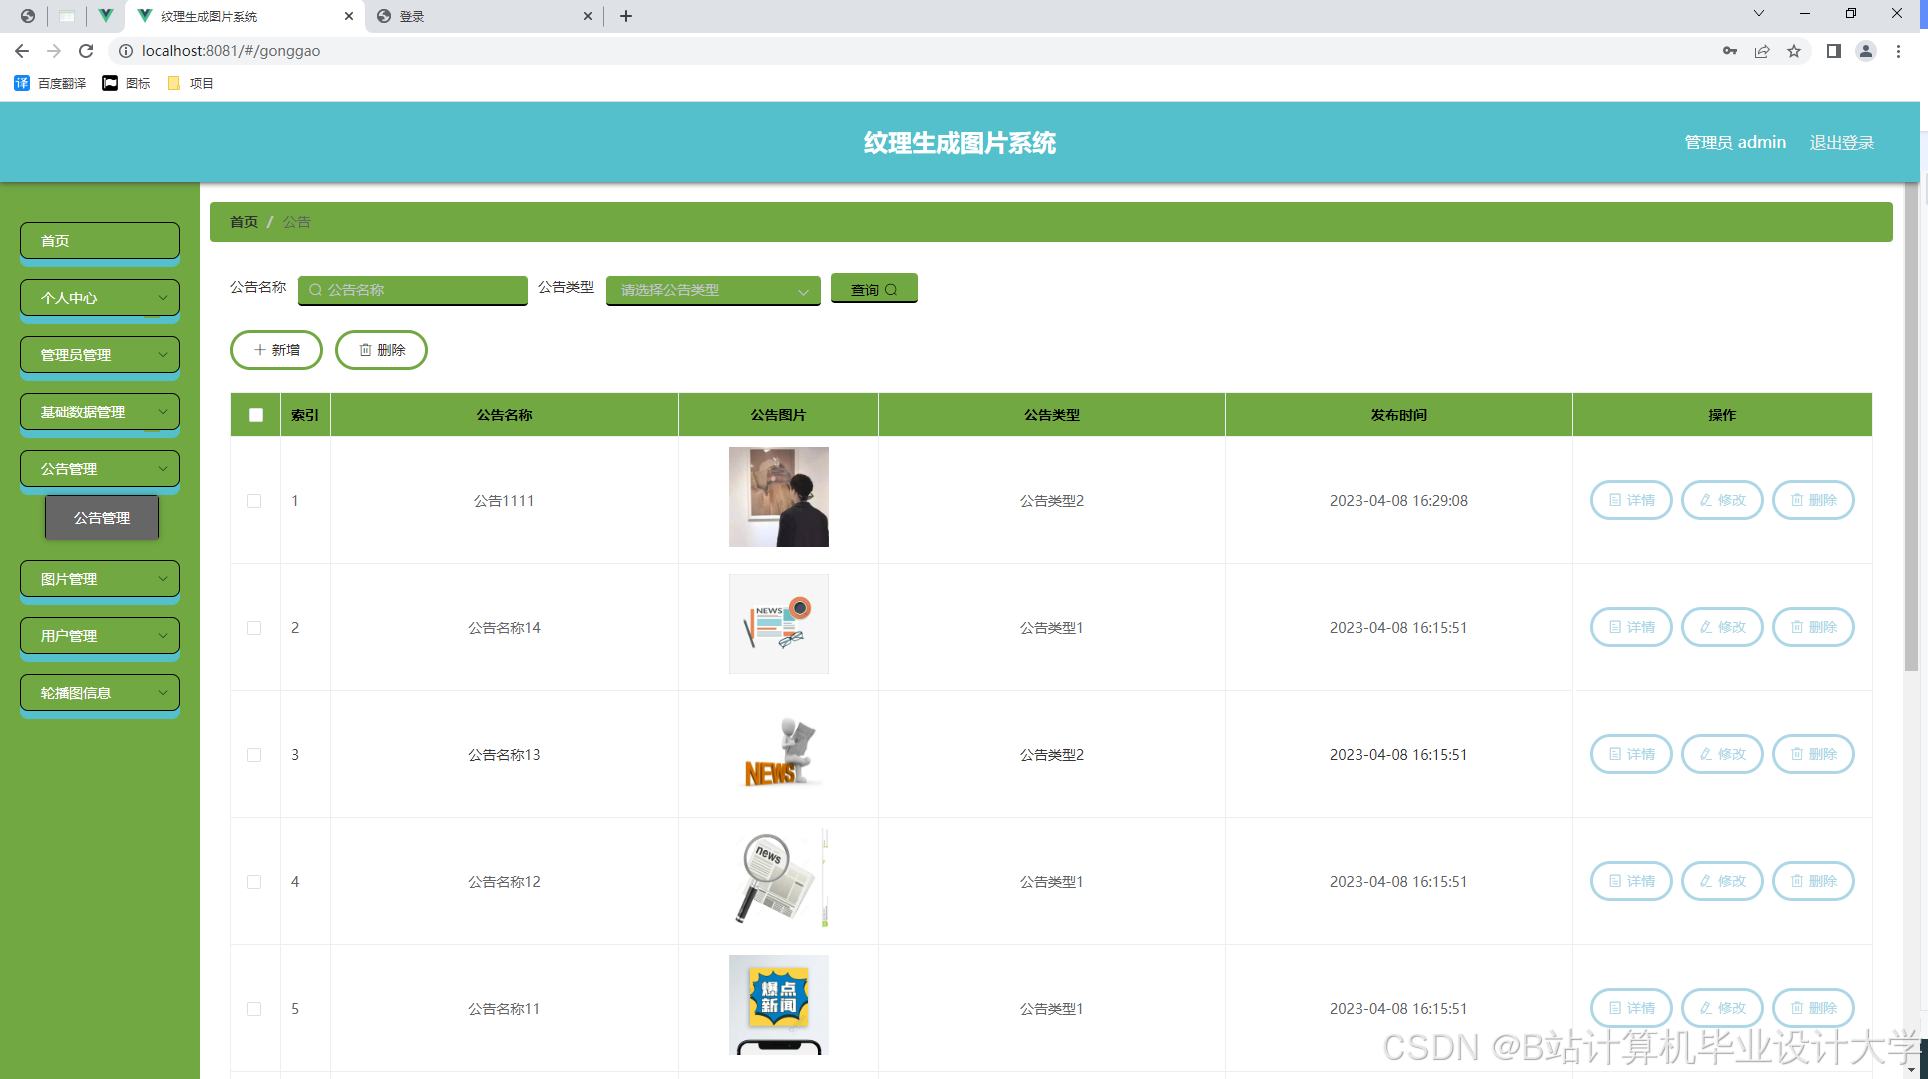The image size is (1928, 1079).
Task: Expand the 轮播图信息 sidebar menu
Action: [x=100, y=693]
